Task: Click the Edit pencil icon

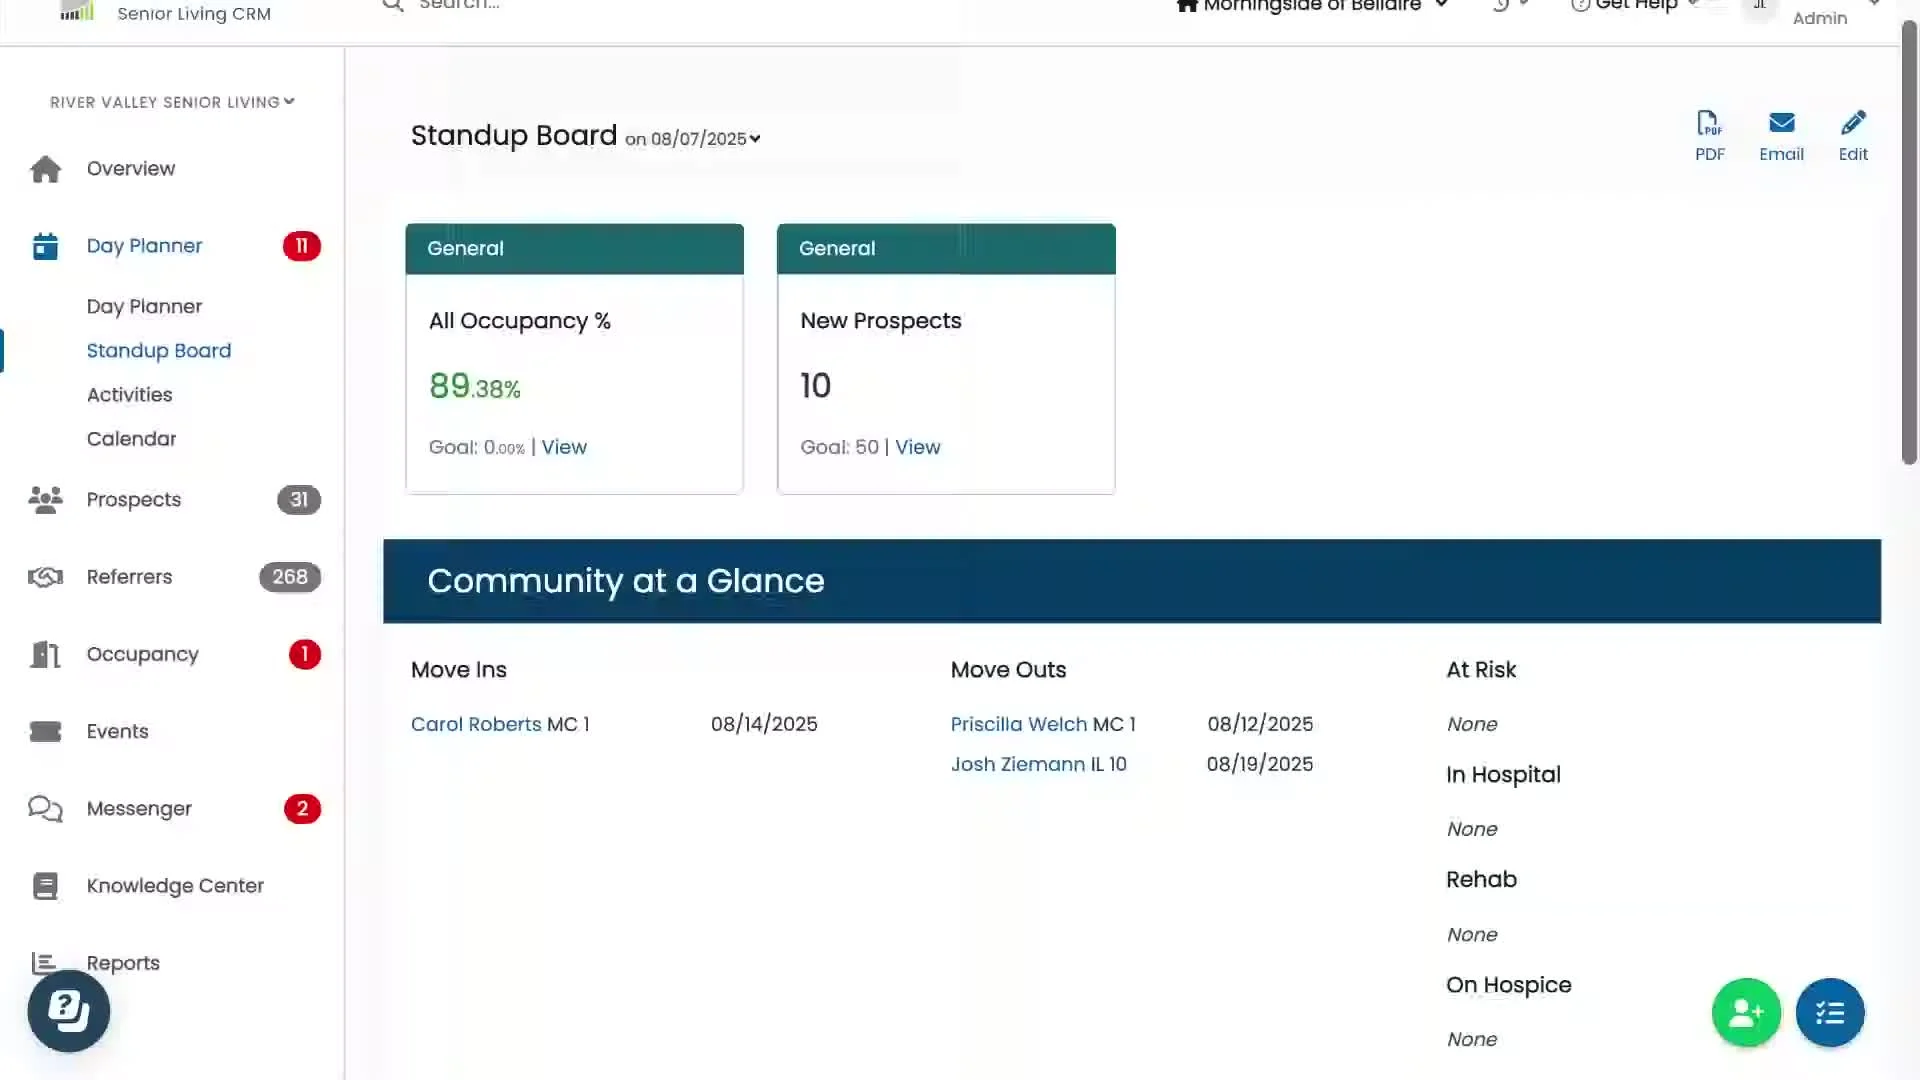Action: point(1853,124)
